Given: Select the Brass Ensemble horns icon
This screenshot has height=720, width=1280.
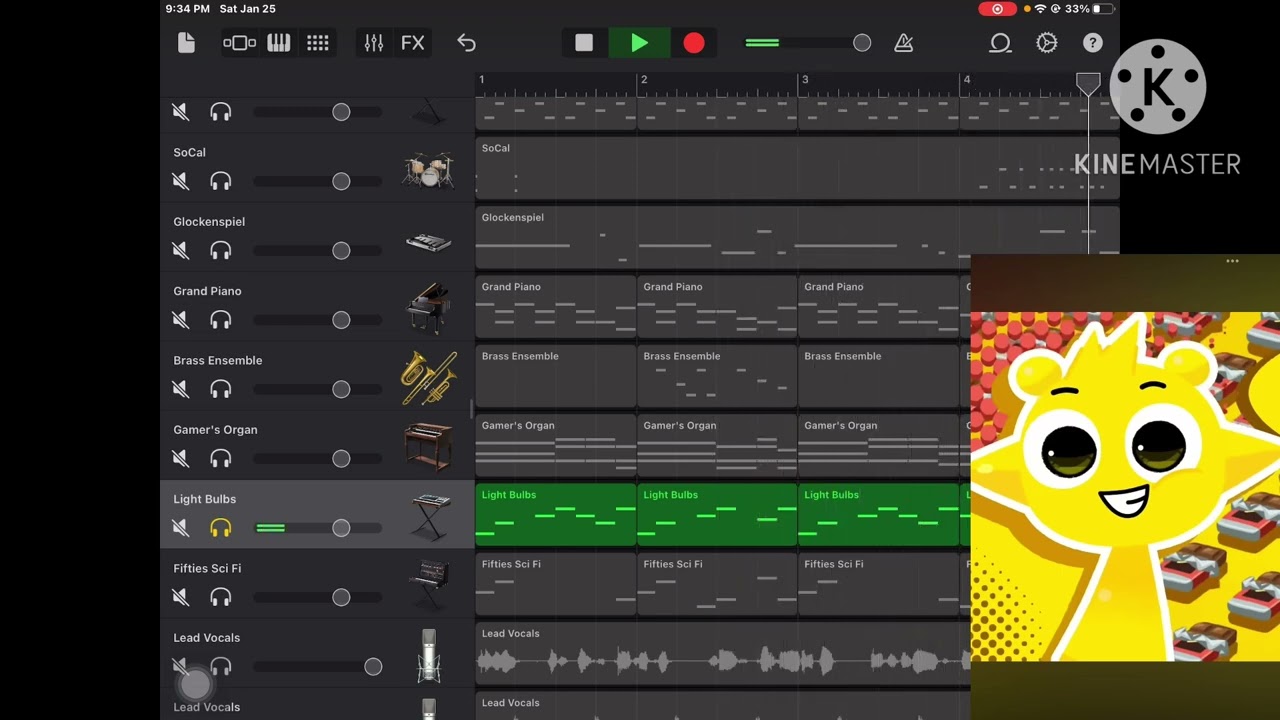Looking at the screenshot, I should point(428,378).
